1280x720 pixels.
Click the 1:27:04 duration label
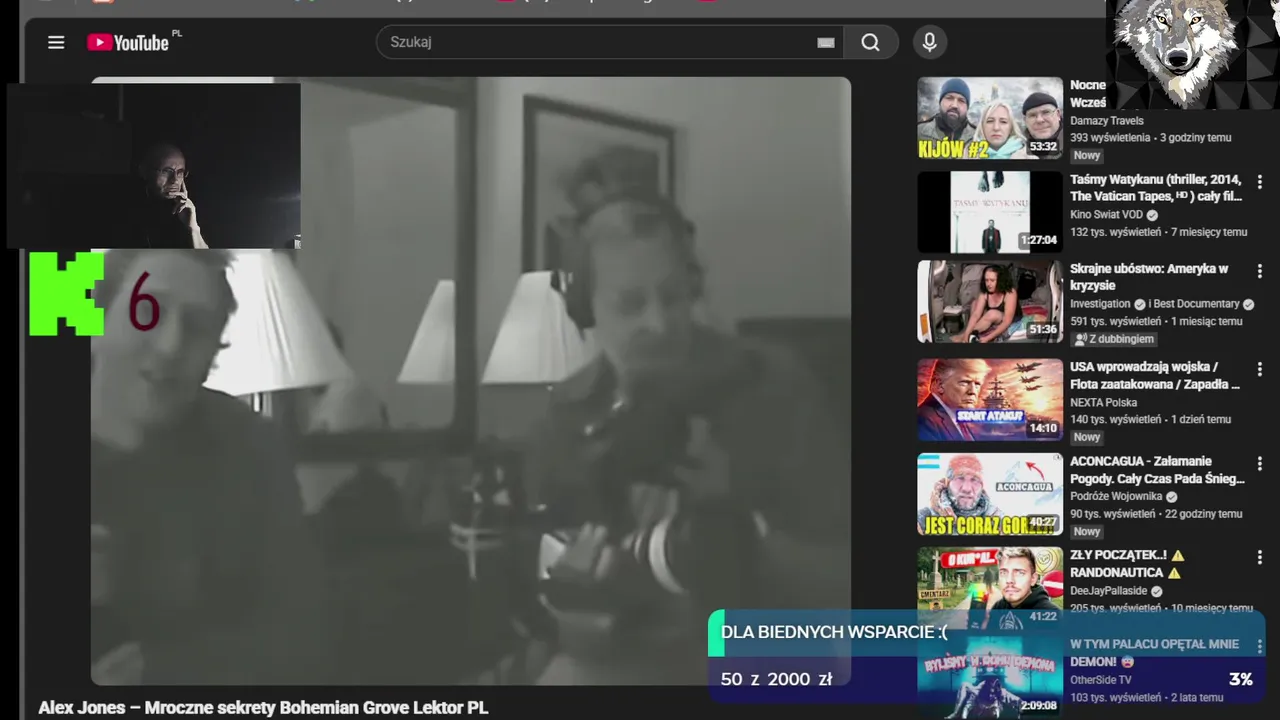(1038, 241)
